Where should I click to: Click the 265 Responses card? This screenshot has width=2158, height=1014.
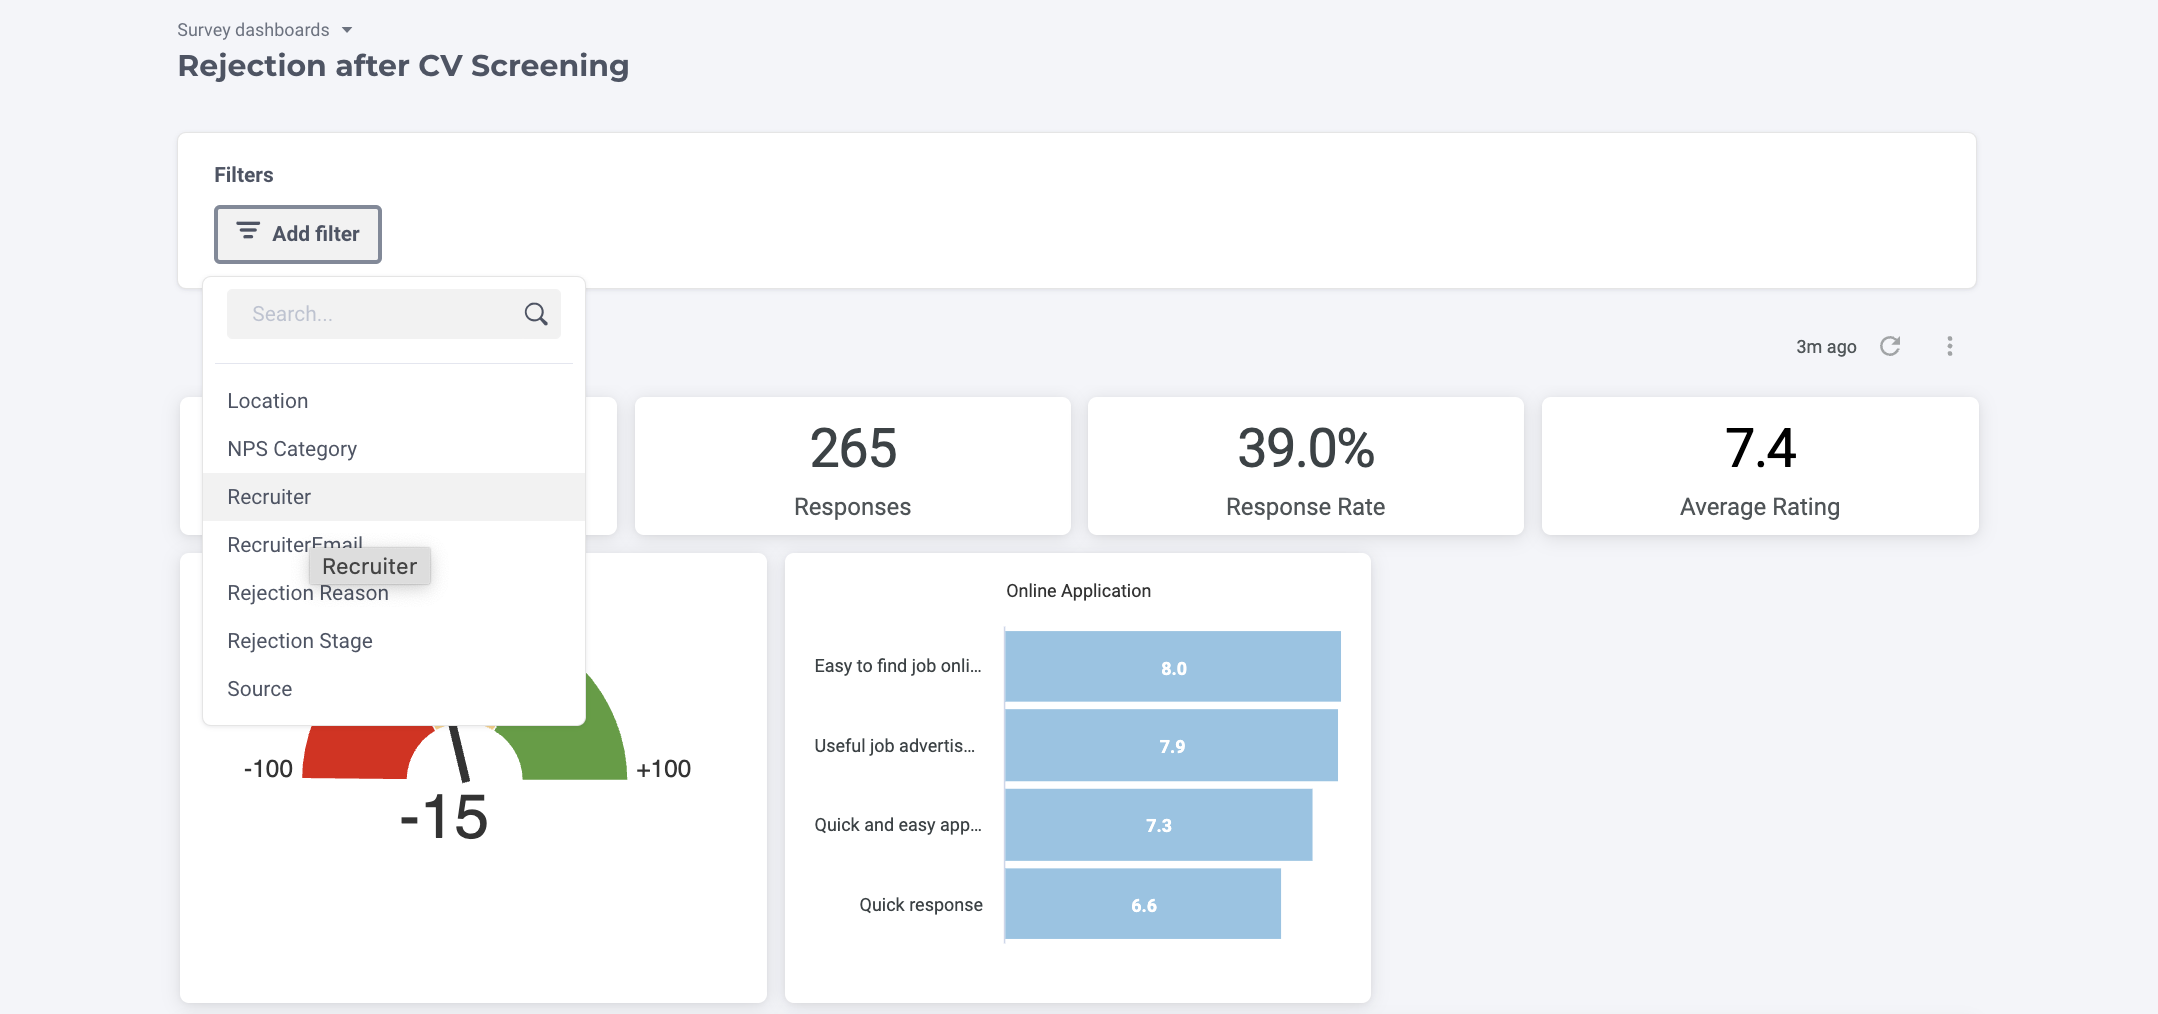(853, 466)
